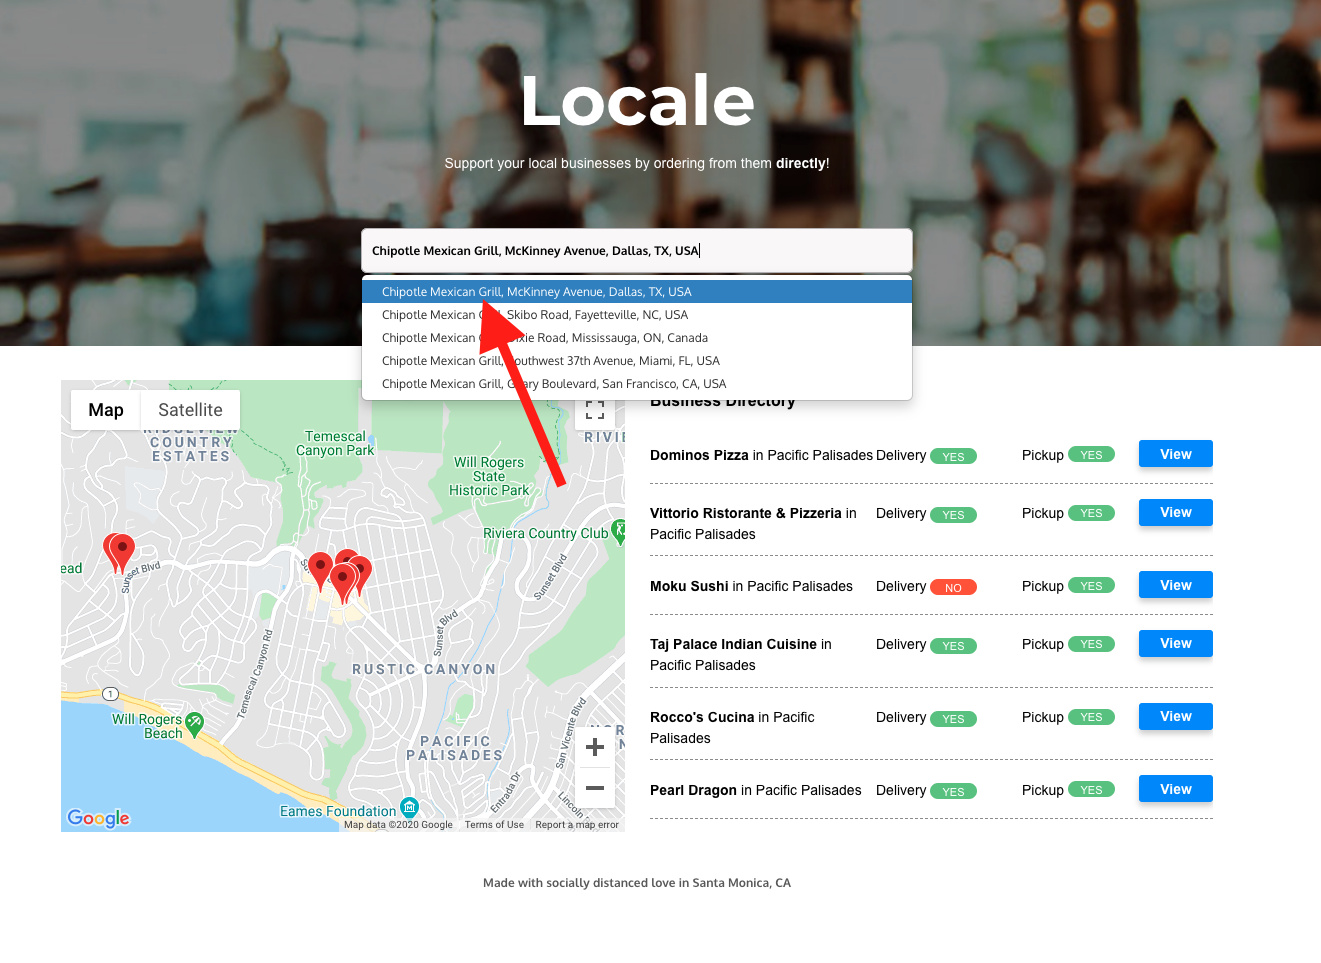1321x963 pixels.
Task: Zoom in on the map
Action: point(595,747)
